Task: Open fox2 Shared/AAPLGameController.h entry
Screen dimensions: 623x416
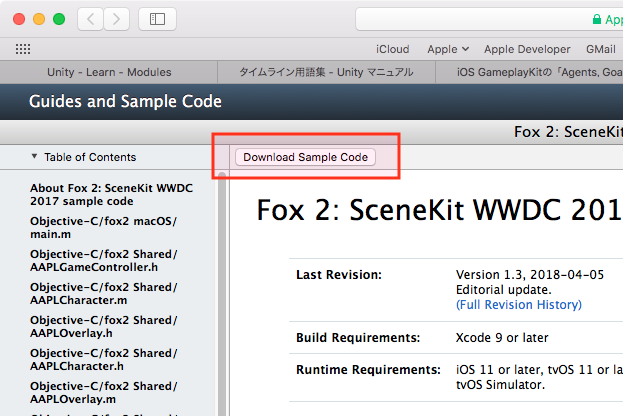Action: [104, 260]
